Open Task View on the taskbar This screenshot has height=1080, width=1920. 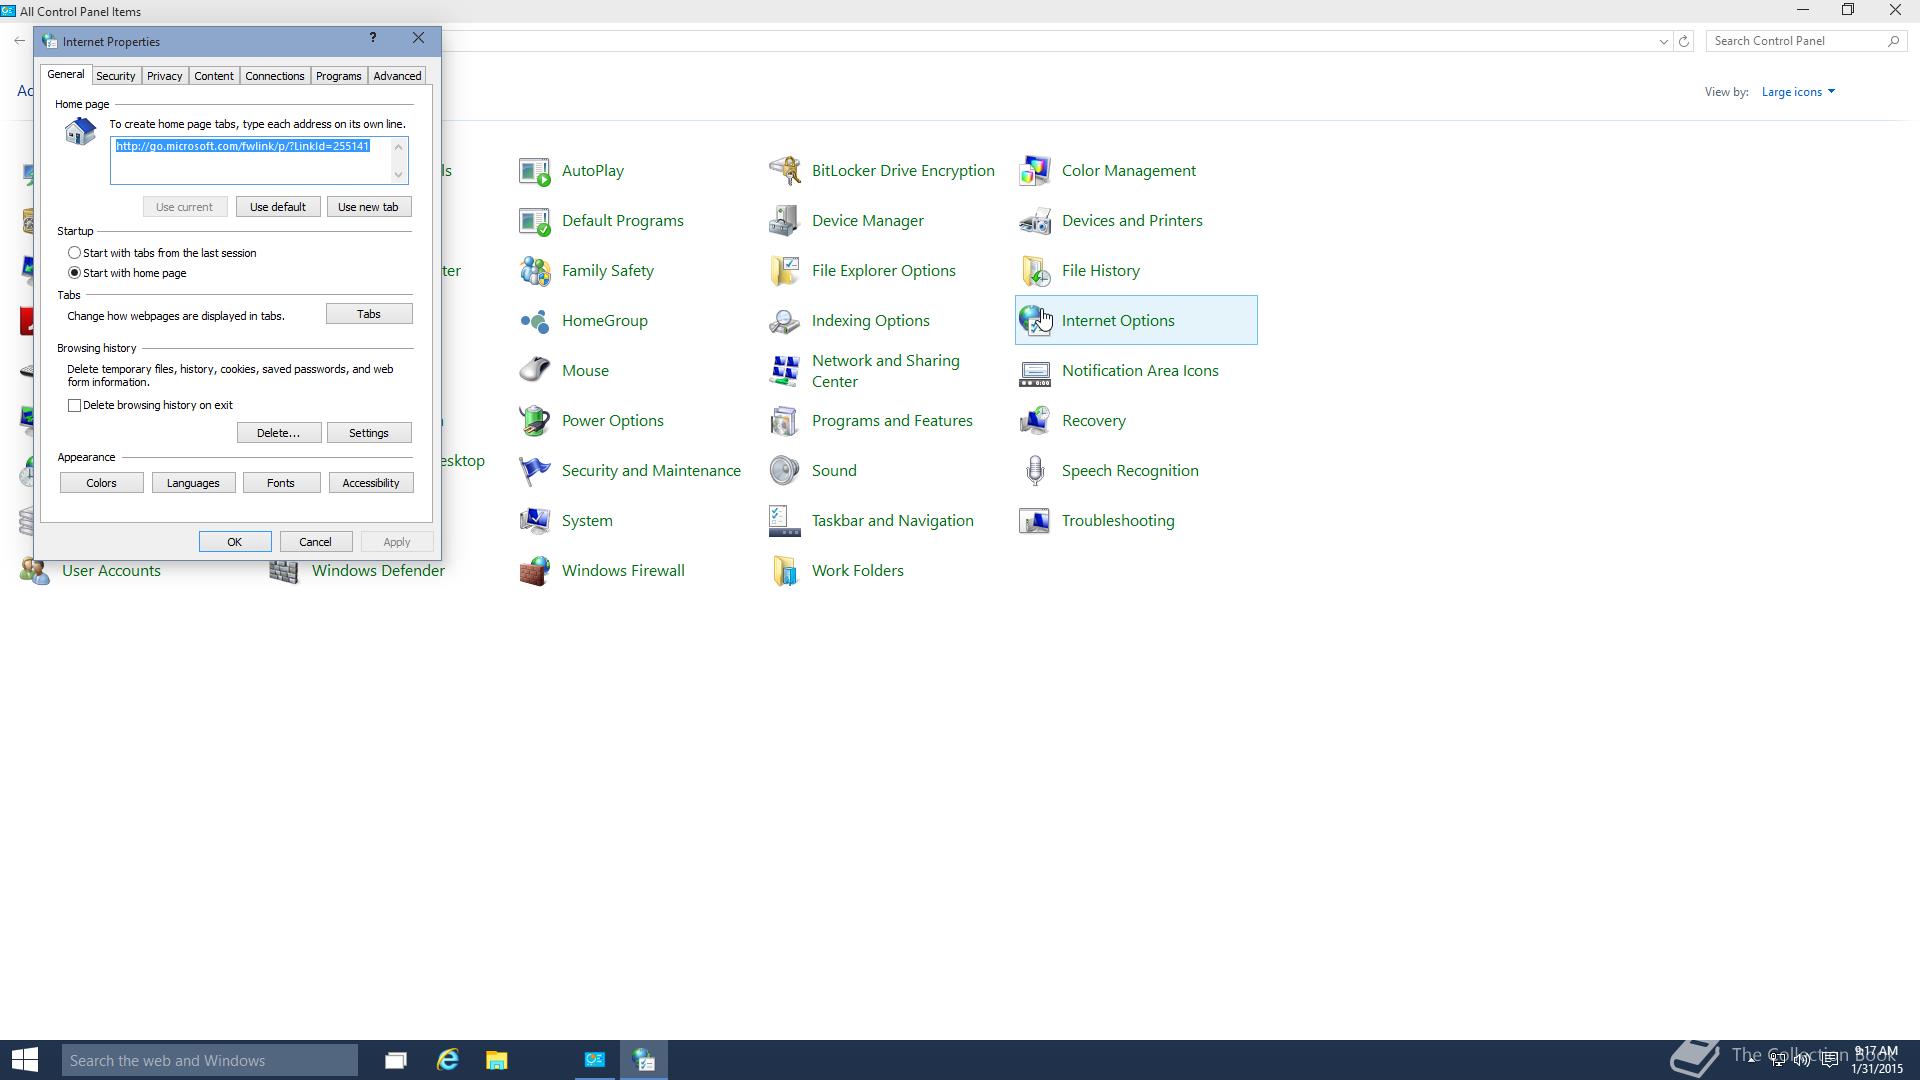coord(396,1060)
